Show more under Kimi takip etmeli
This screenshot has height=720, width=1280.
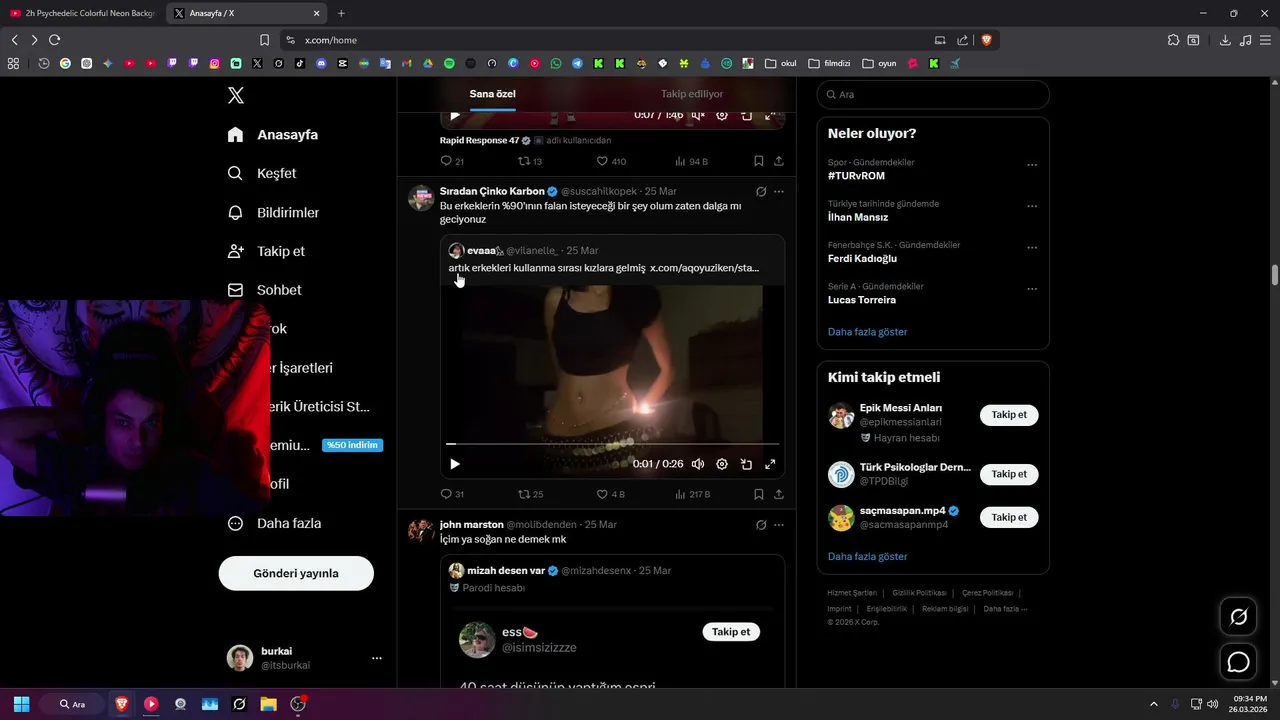click(867, 556)
